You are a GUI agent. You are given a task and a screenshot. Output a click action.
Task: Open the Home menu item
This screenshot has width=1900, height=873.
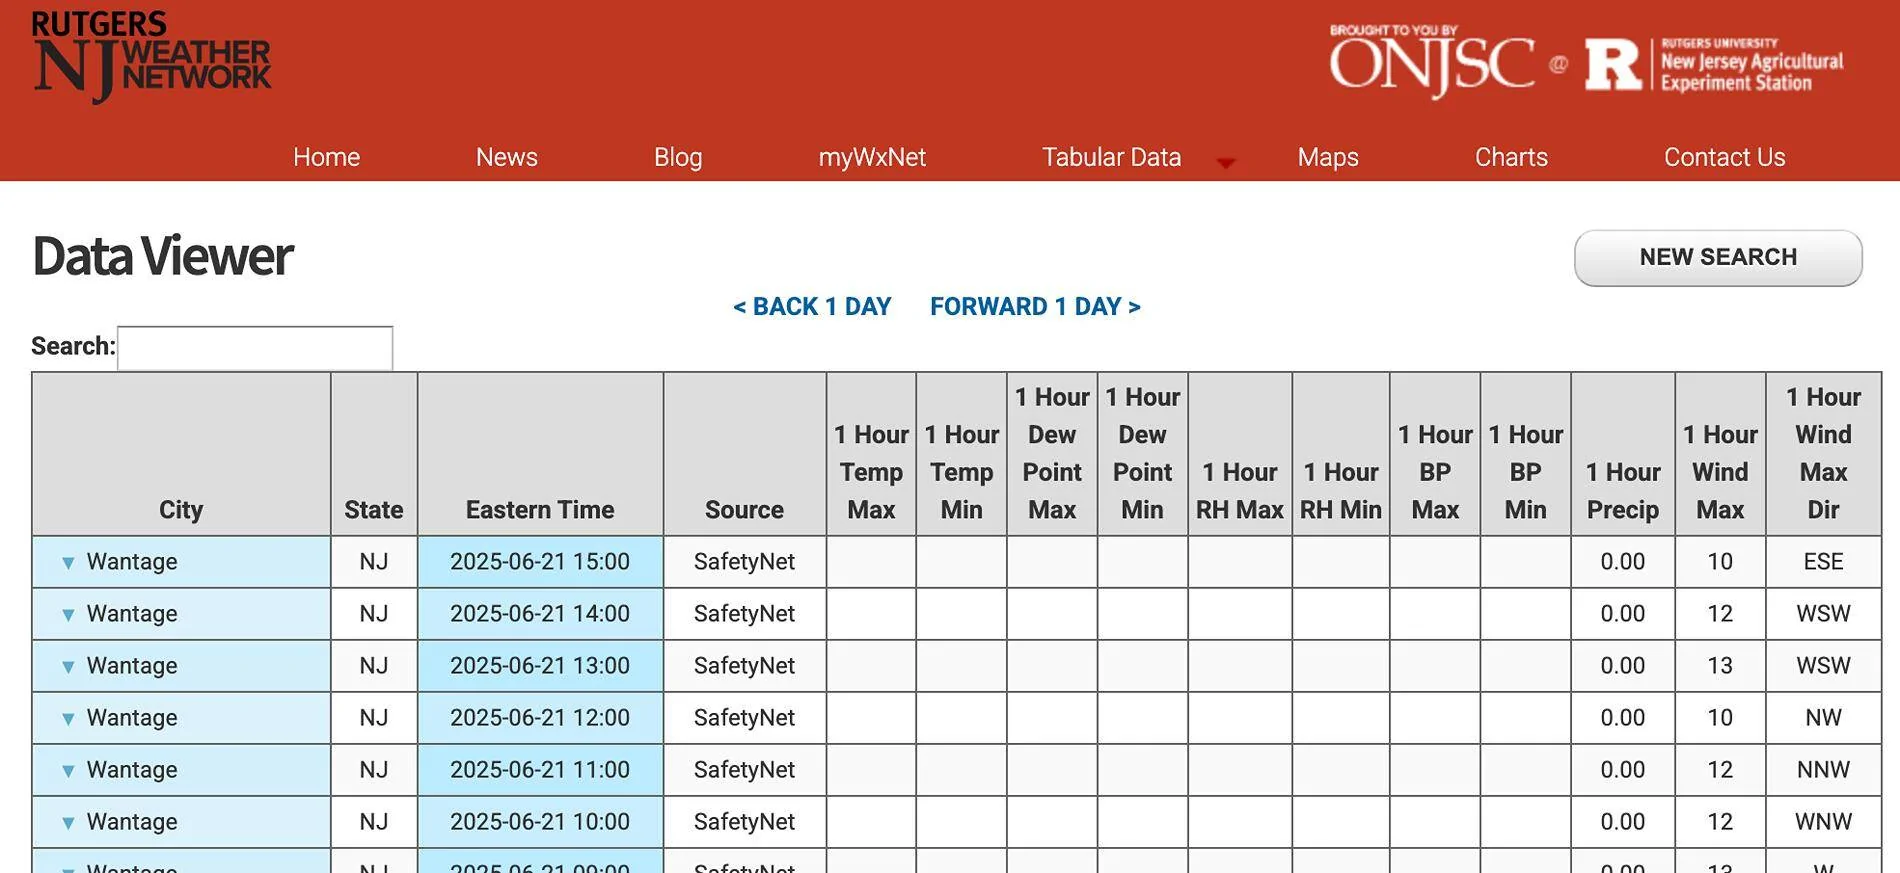click(326, 157)
